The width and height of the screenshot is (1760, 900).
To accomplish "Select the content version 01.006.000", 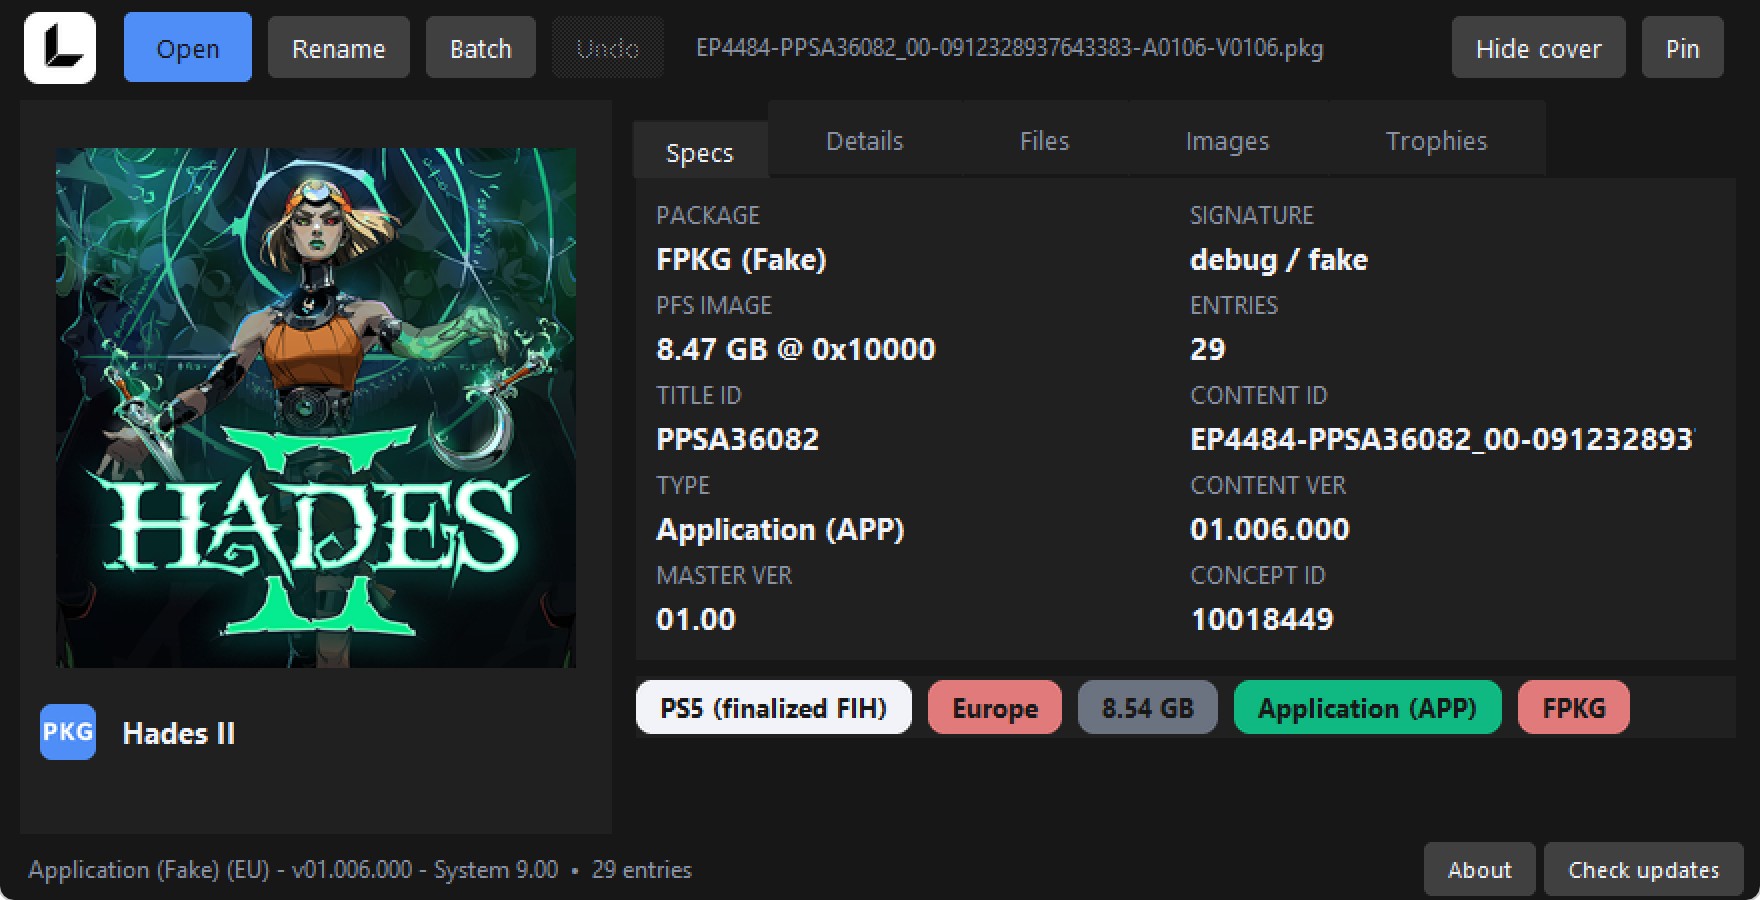I will (1270, 529).
